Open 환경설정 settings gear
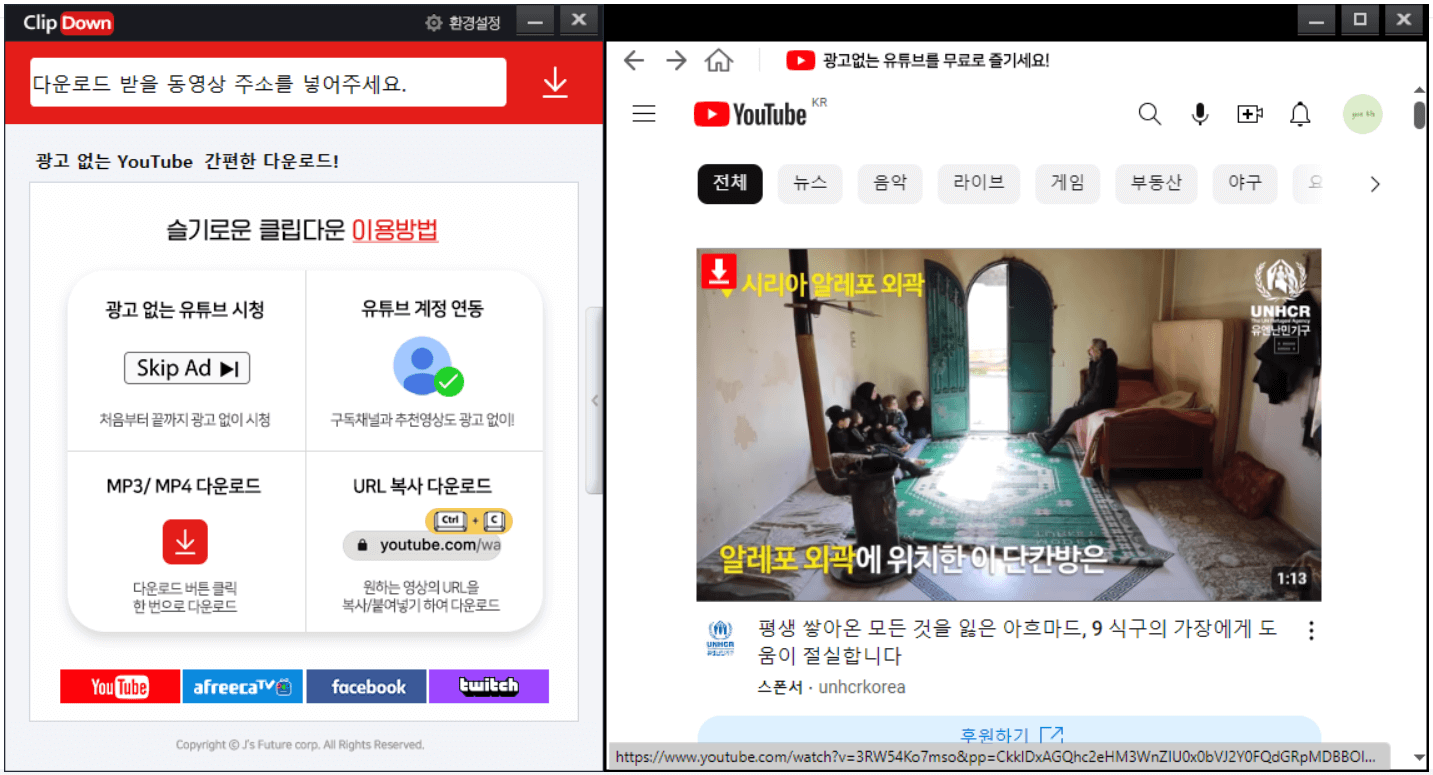The image size is (1433, 775). (x=463, y=23)
